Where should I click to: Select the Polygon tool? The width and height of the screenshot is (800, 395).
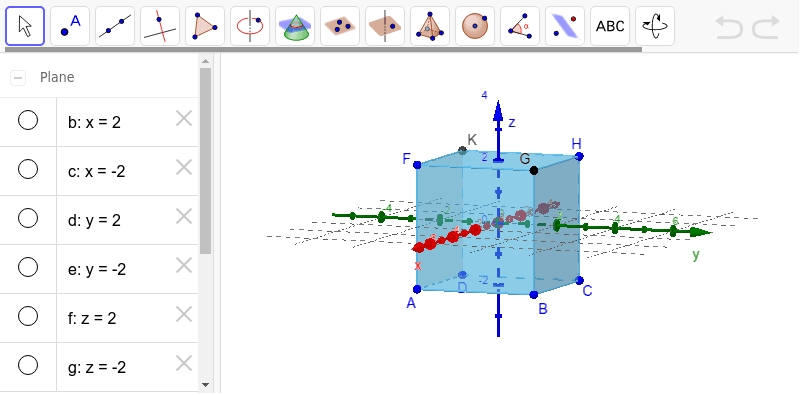click(205, 26)
